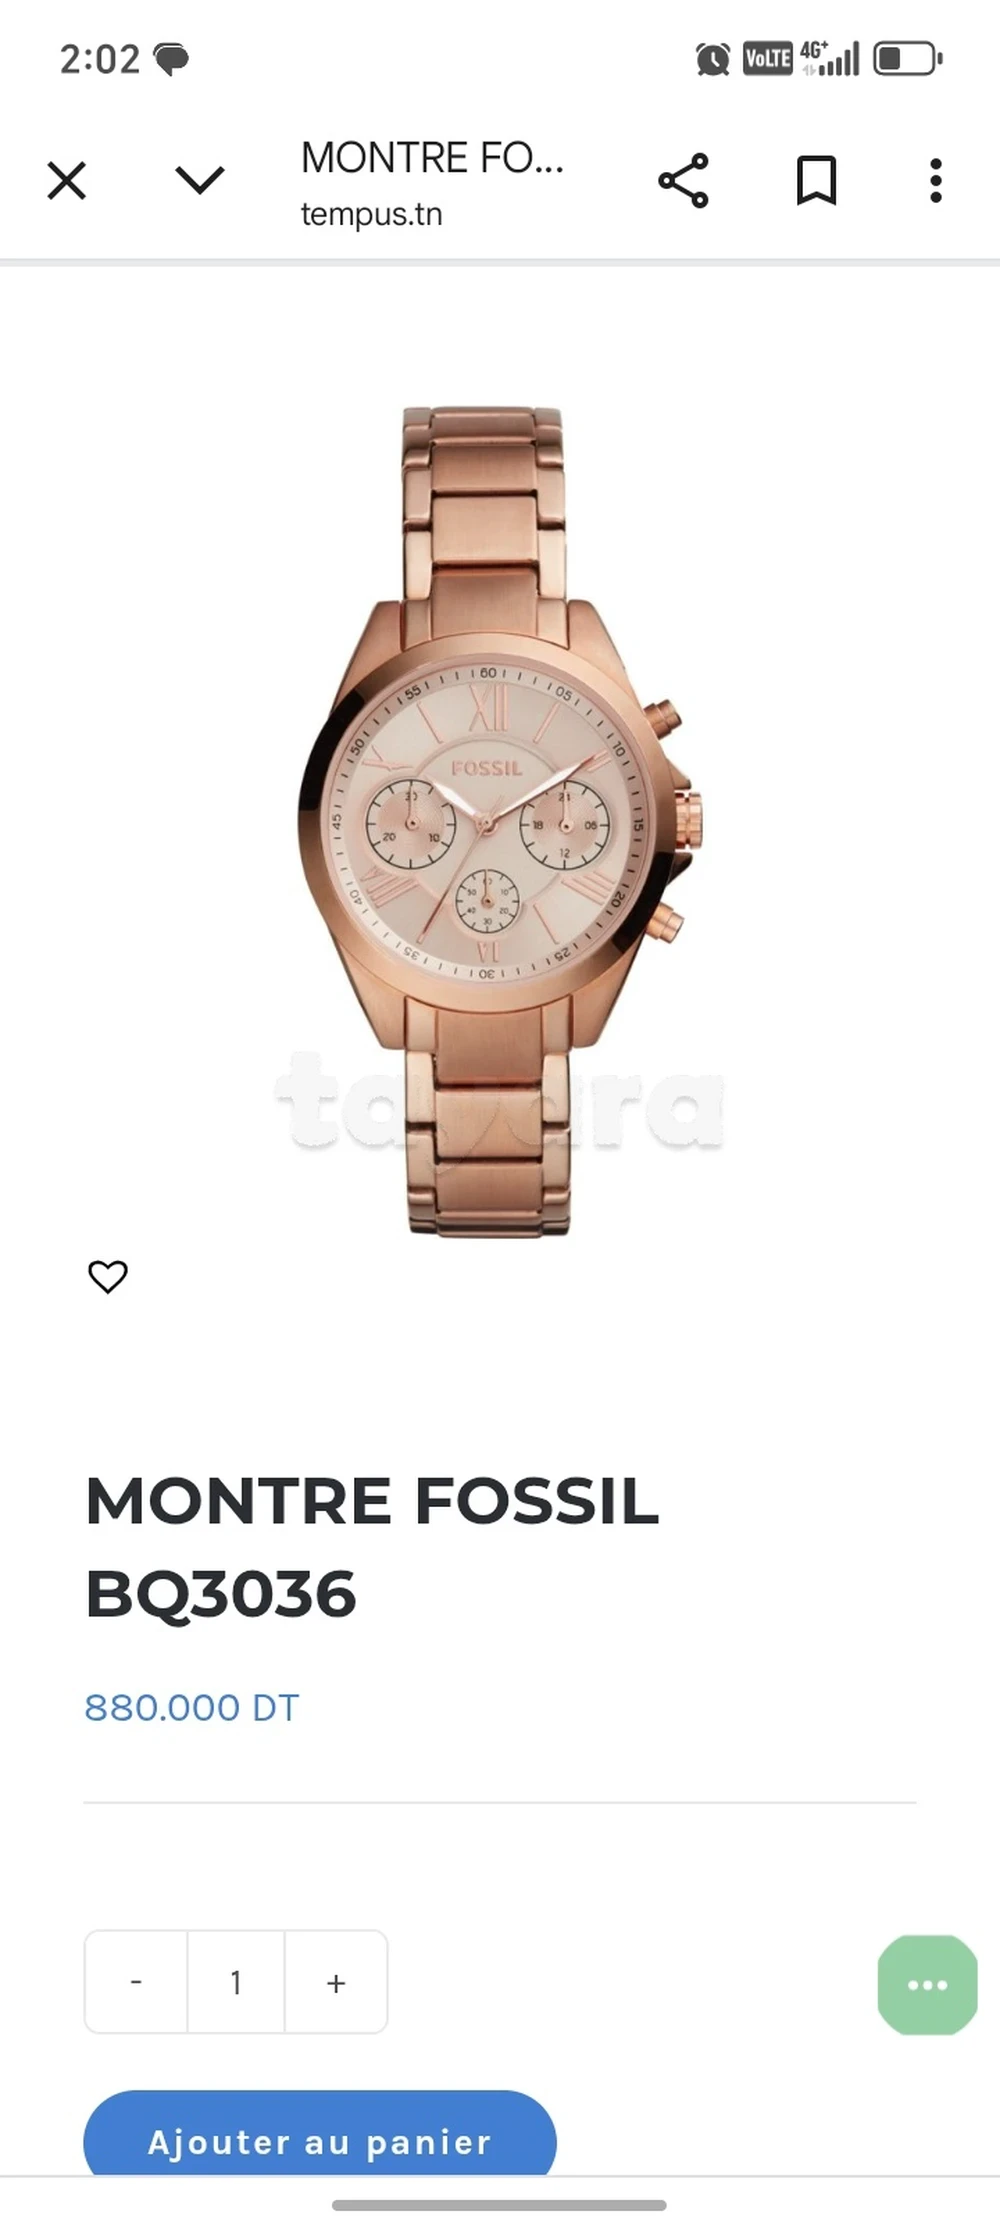Tap the battery status icon
This screenshot has width=1000, height=2236.
pos(908,58)
